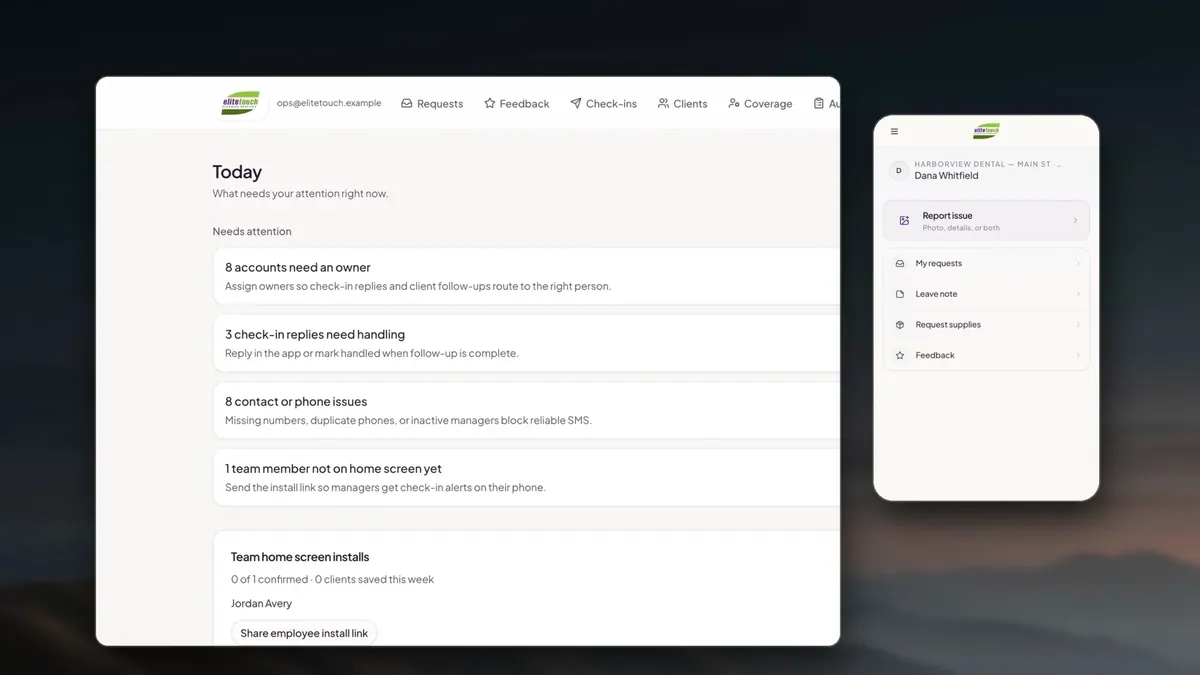Click the Dana Whitfield name in the mobile panel
The image size is (1200, 675).
tap(946, 176)
